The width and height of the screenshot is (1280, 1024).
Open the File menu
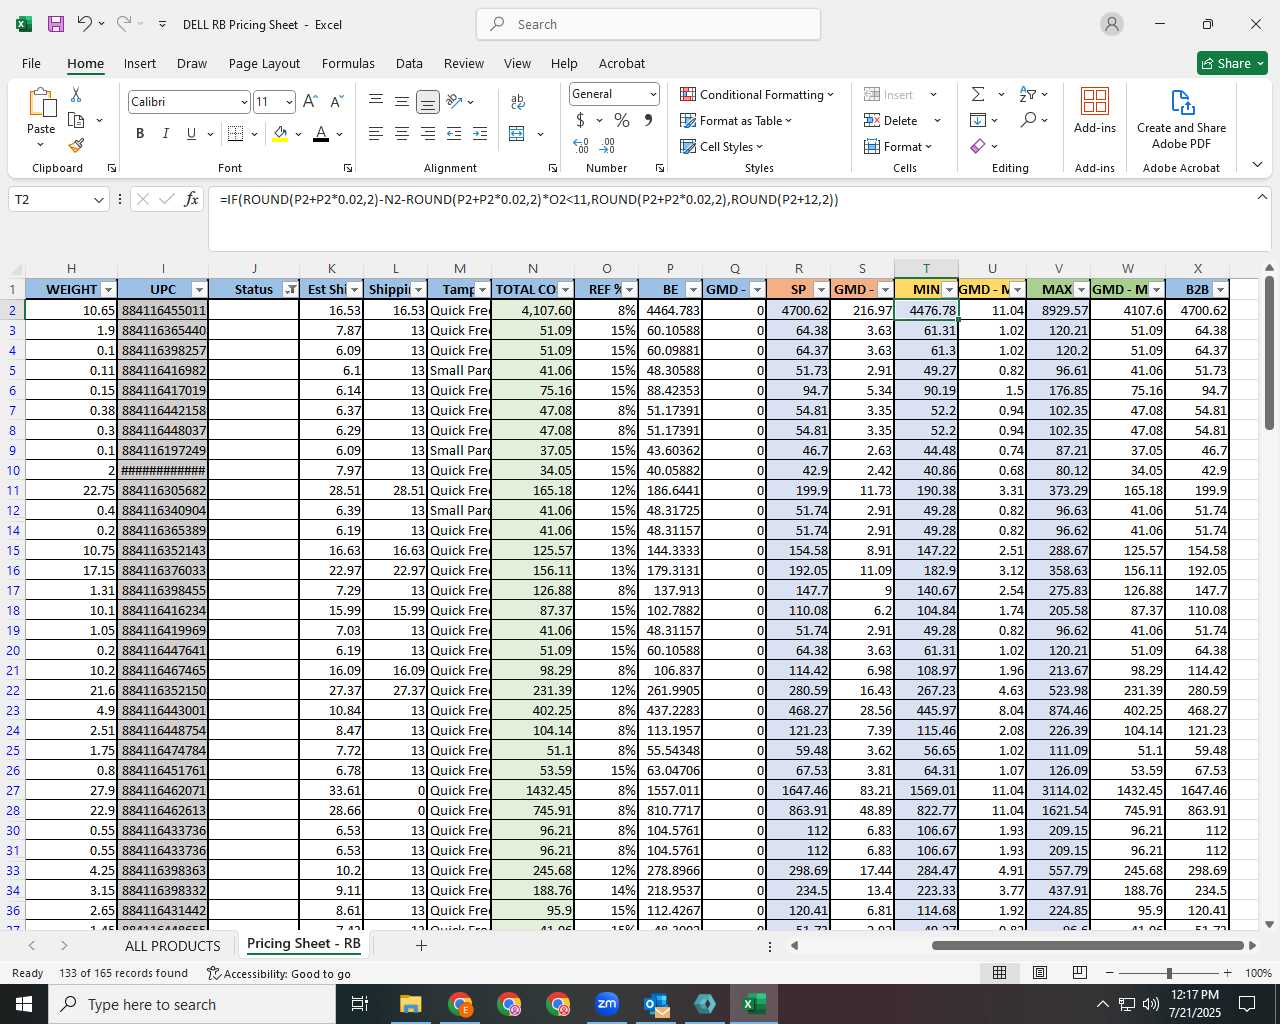pos(31,63)
